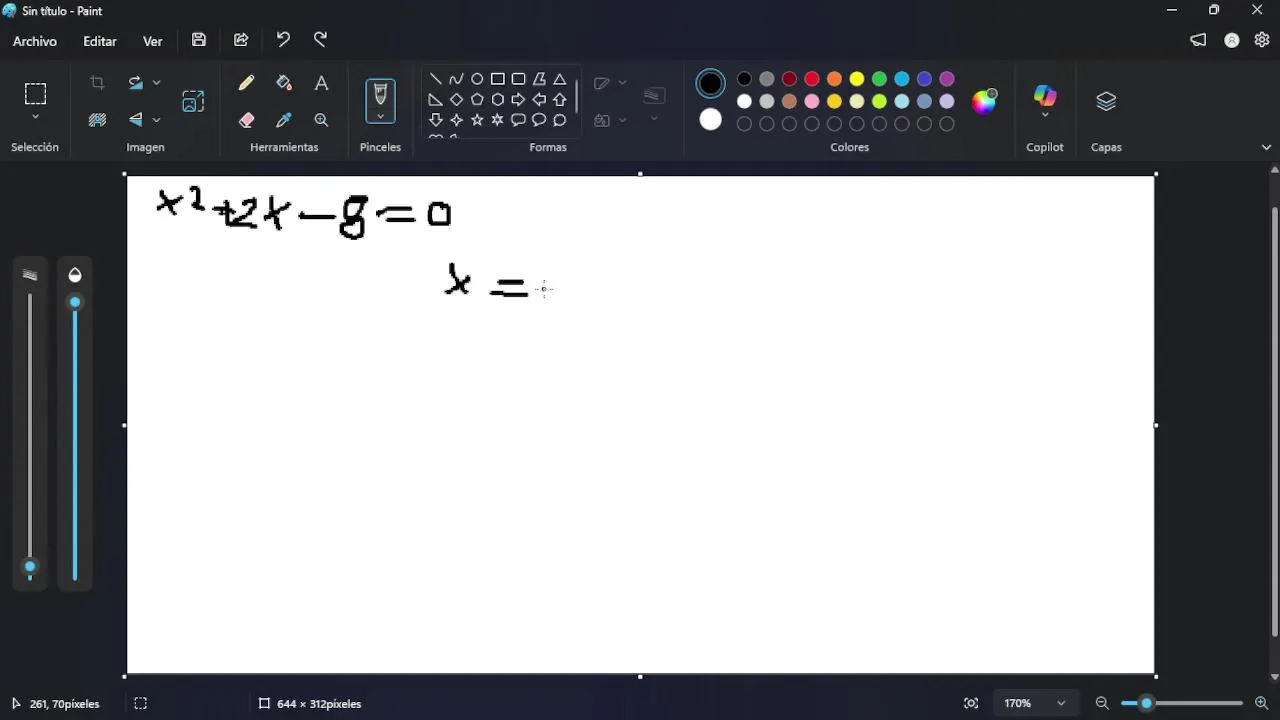Open the Editar menu
The height and width of the screenshot is (720, 1280).
coord(100,41)
